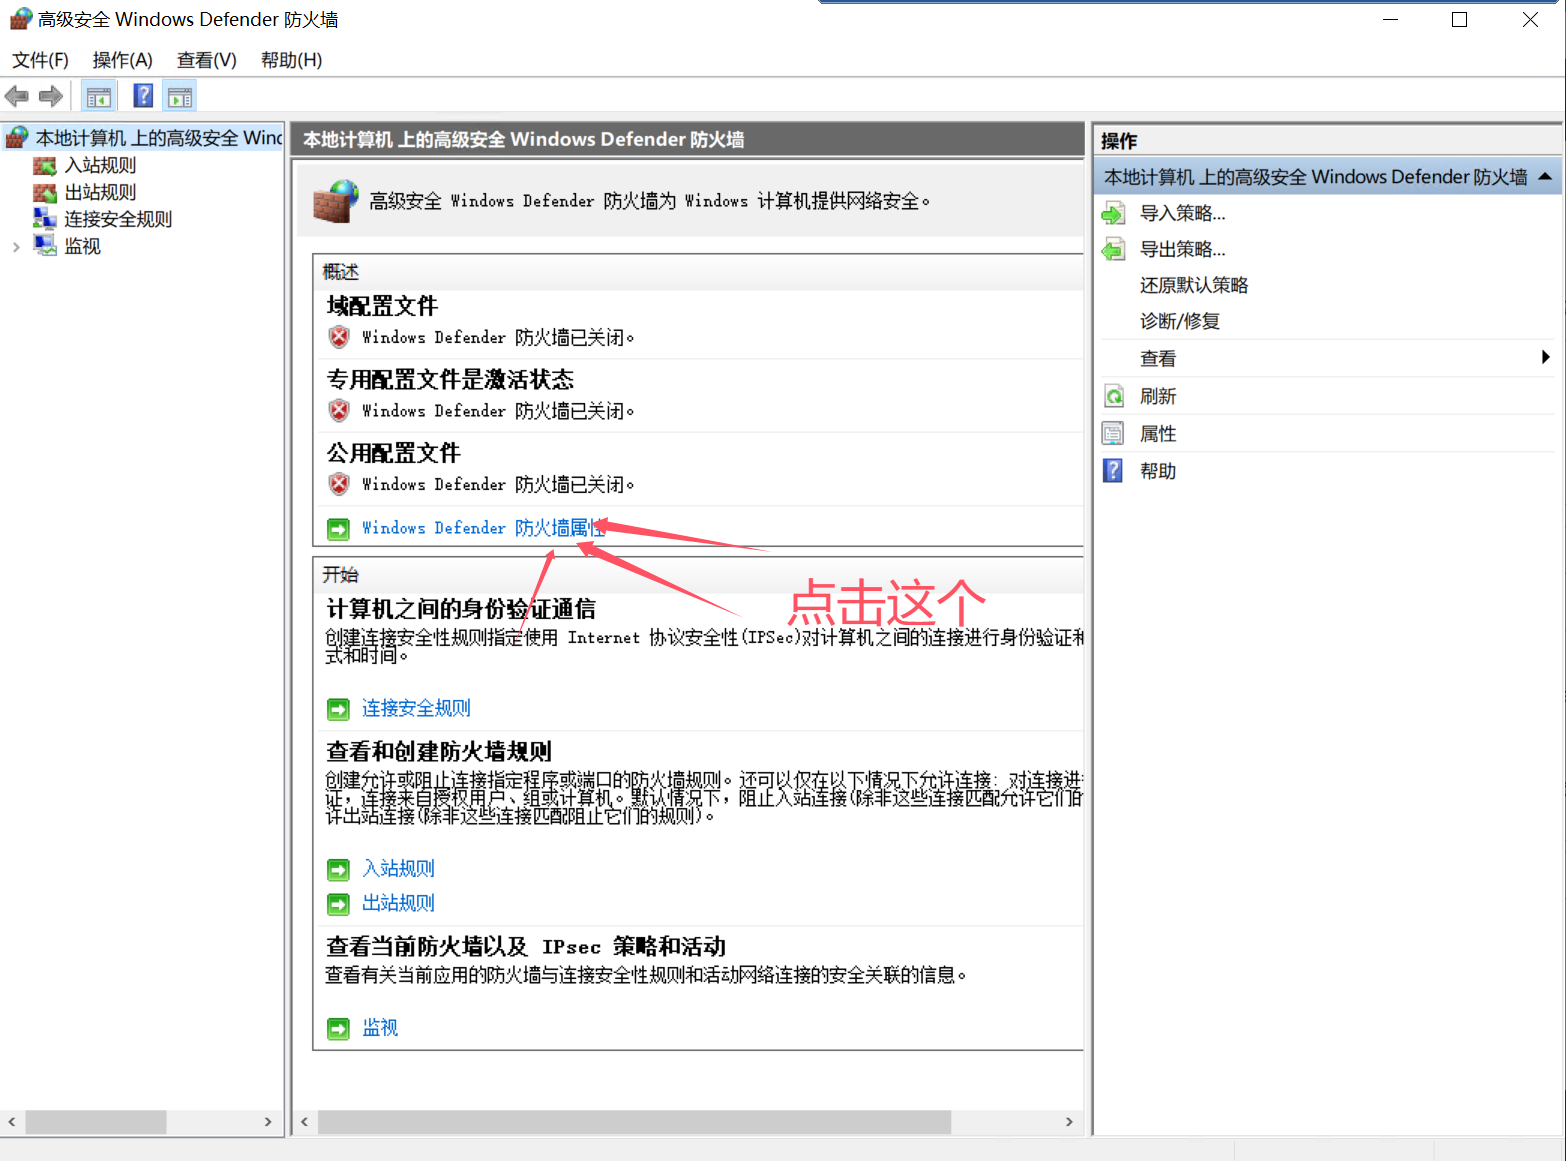
Task: Open the 查看(V) menu
Action: (x=207, y=60)
